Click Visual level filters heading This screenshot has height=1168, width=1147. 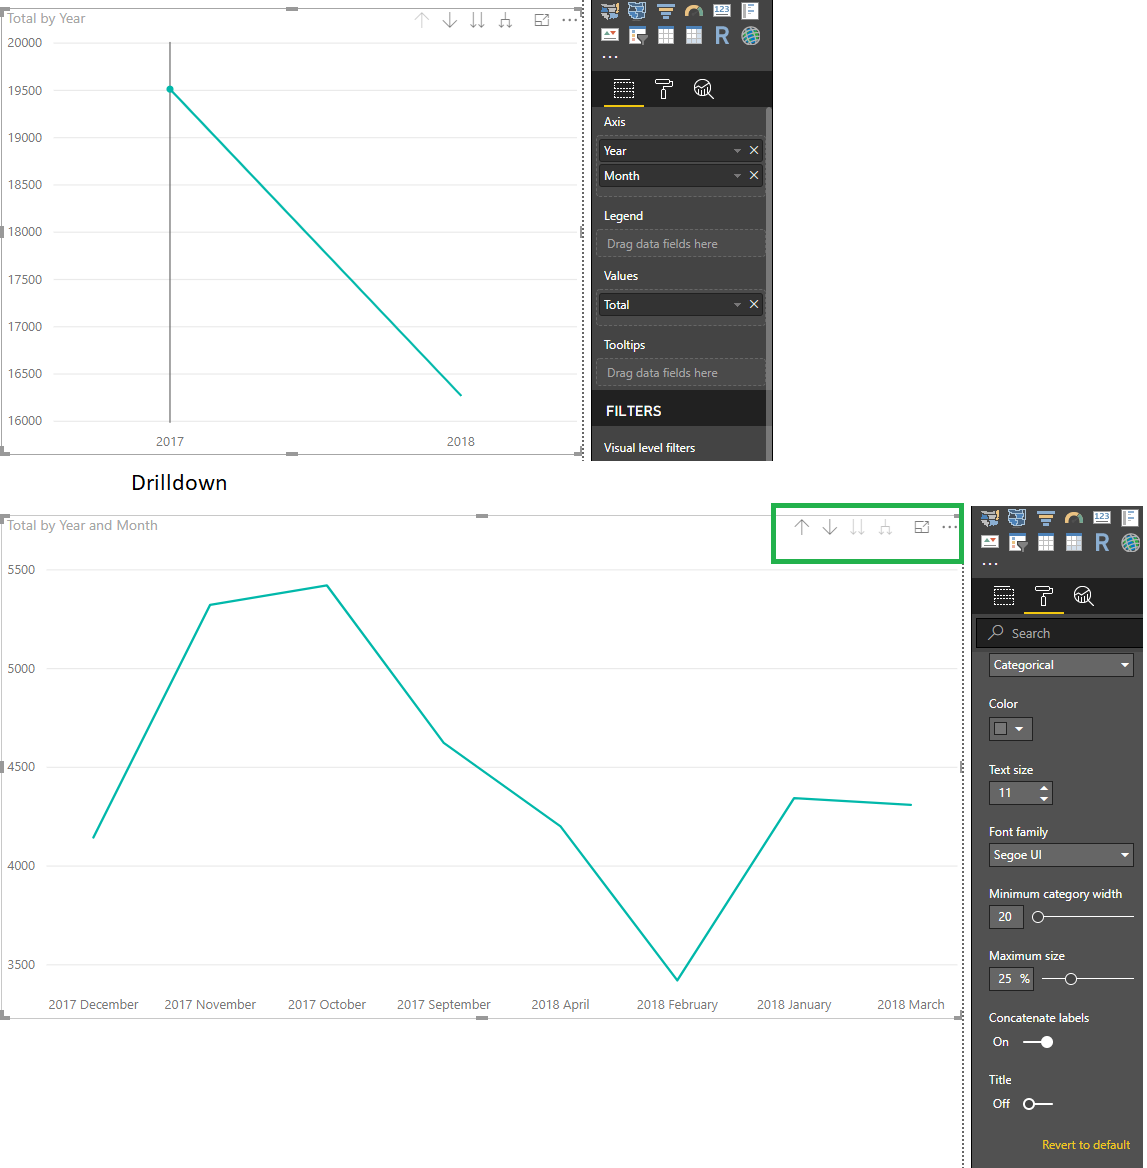click(649, 448)
